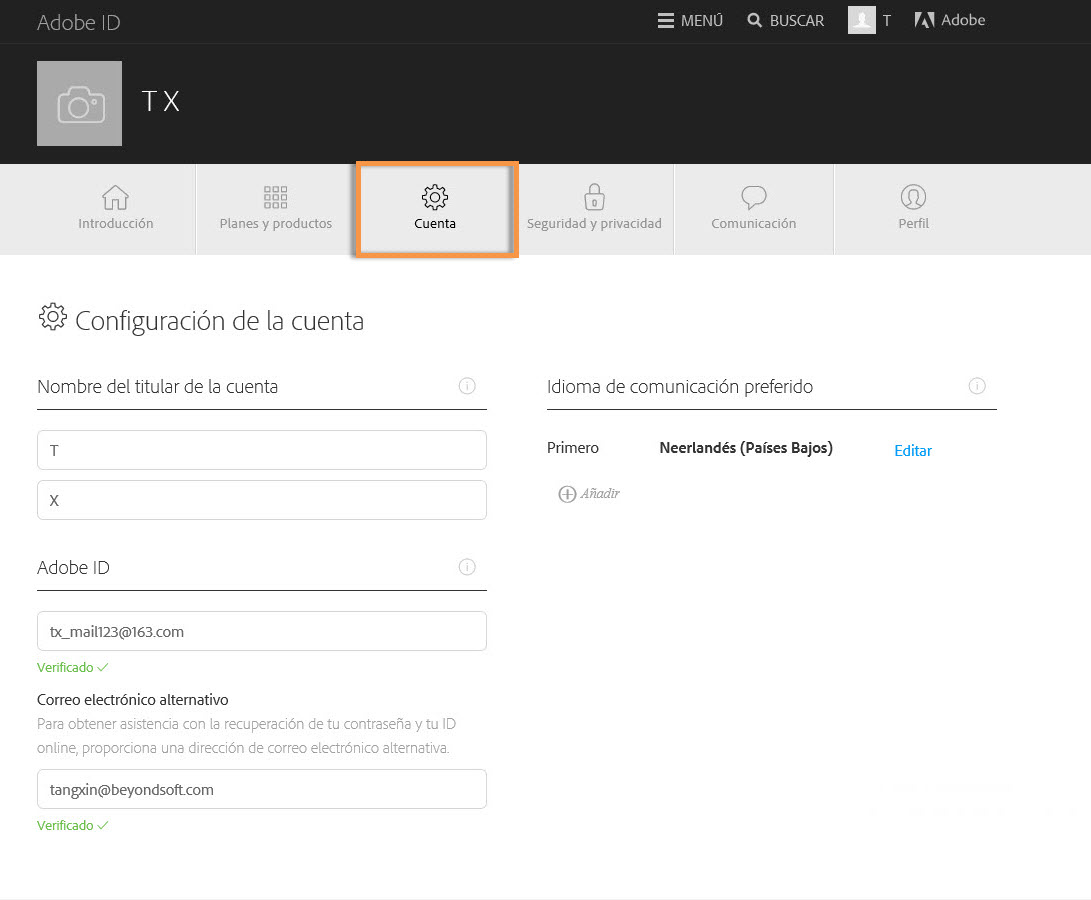This screenshot has height=900, width=1091.
Task: Click the Neerlandés (Países Bajos) language text
Action: pyautogui.click(x=746, y=448)
